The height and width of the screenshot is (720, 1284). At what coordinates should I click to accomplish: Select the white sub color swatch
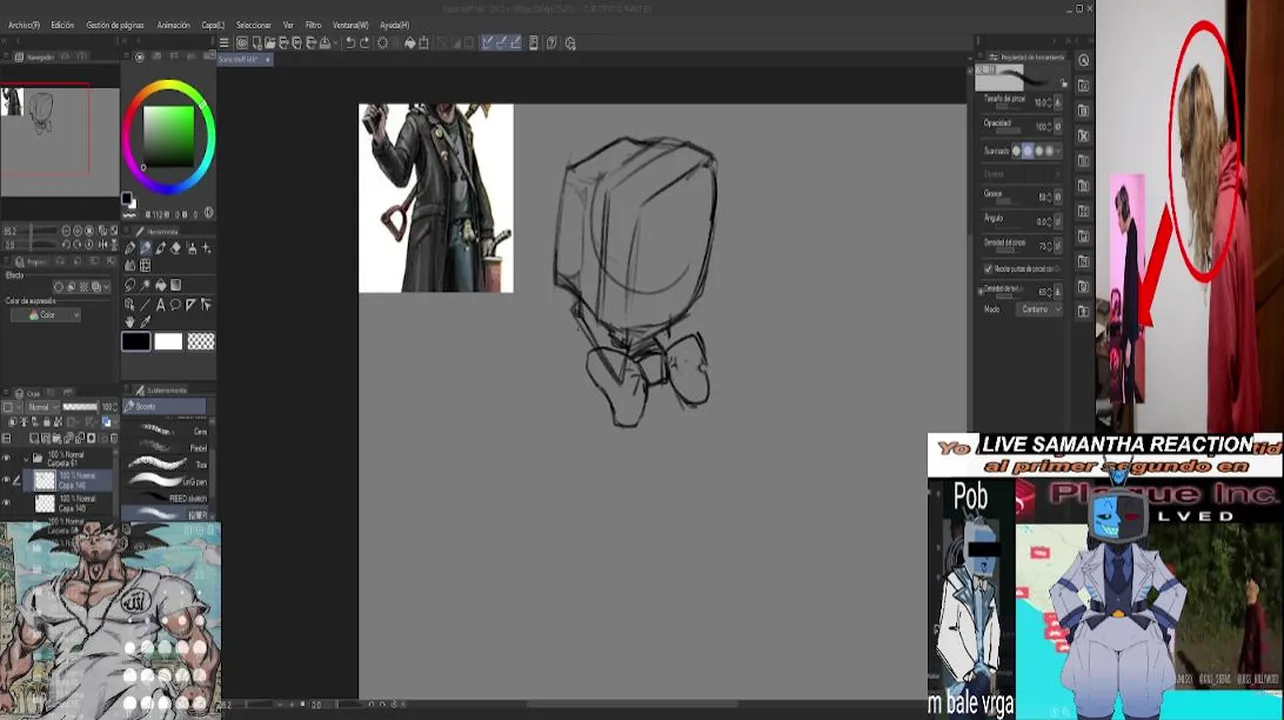click(x=168, y=342)
